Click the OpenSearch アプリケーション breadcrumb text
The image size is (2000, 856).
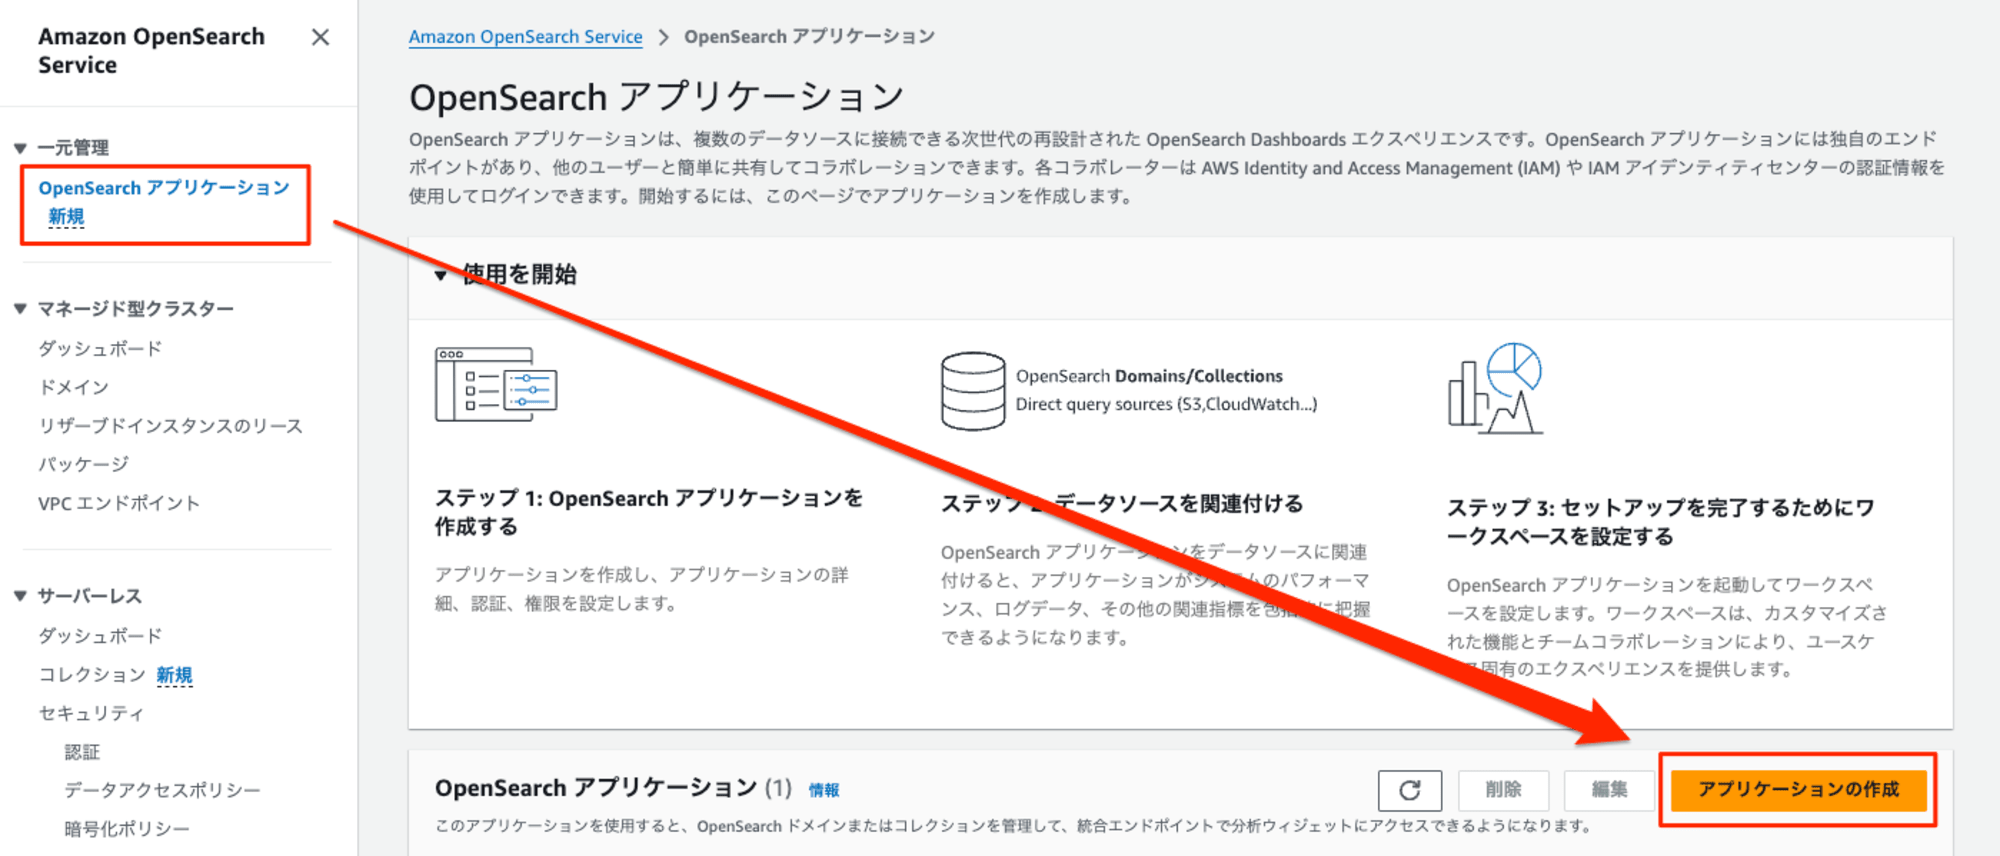809,37
